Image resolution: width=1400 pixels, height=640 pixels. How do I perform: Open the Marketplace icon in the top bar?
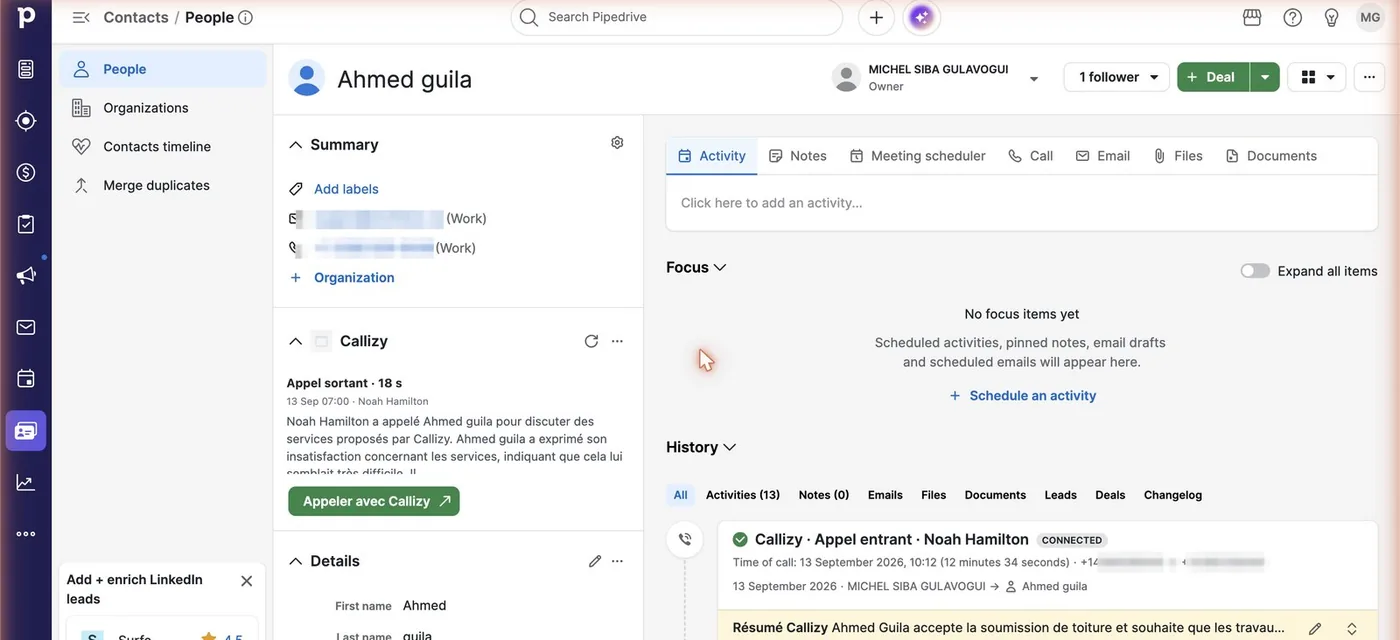click(1252, 17)
